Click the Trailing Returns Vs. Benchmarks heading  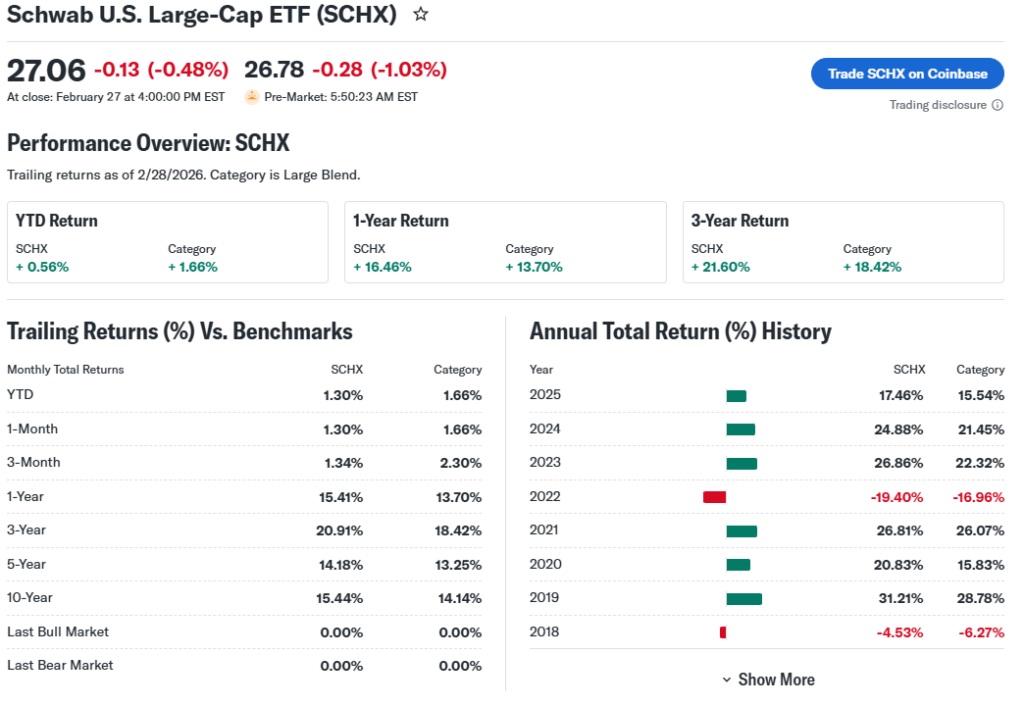click(180, 331)
